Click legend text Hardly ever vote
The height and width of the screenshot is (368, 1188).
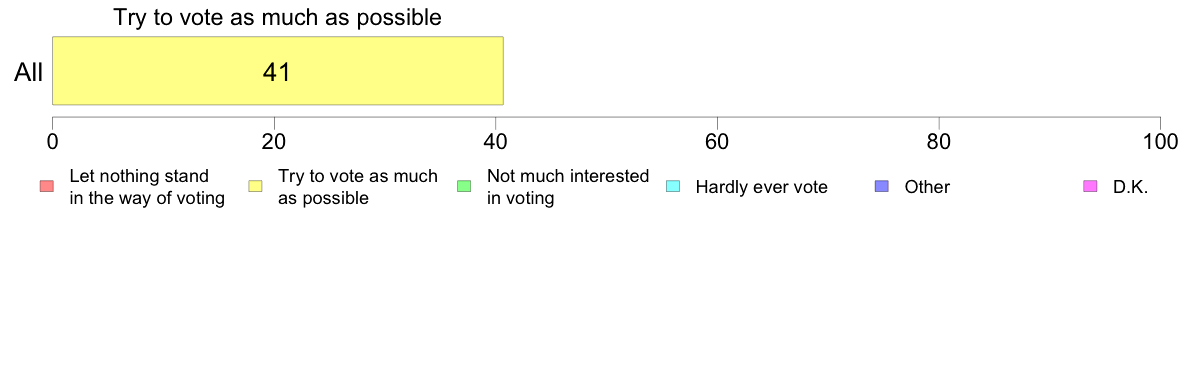coord(761,187)
